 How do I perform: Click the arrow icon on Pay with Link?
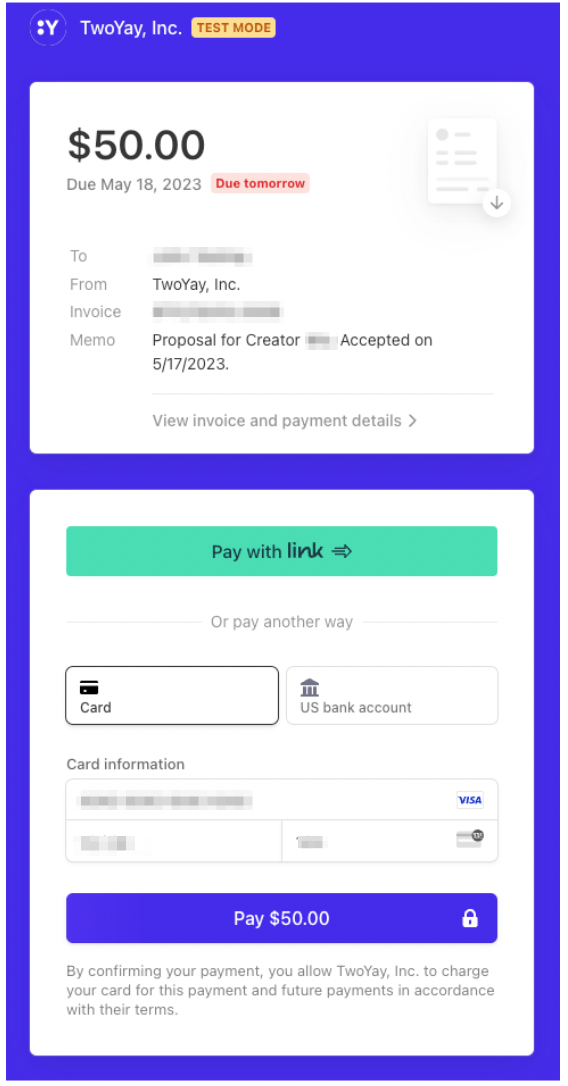click(341, 551)
